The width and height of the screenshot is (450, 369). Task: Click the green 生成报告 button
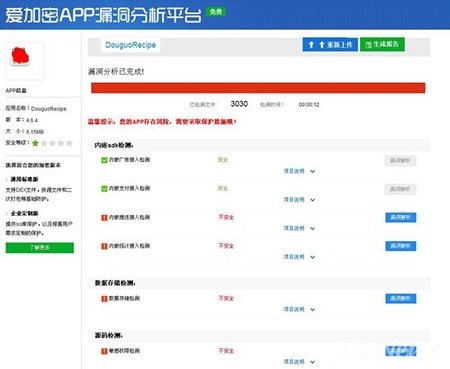[382, 45]
